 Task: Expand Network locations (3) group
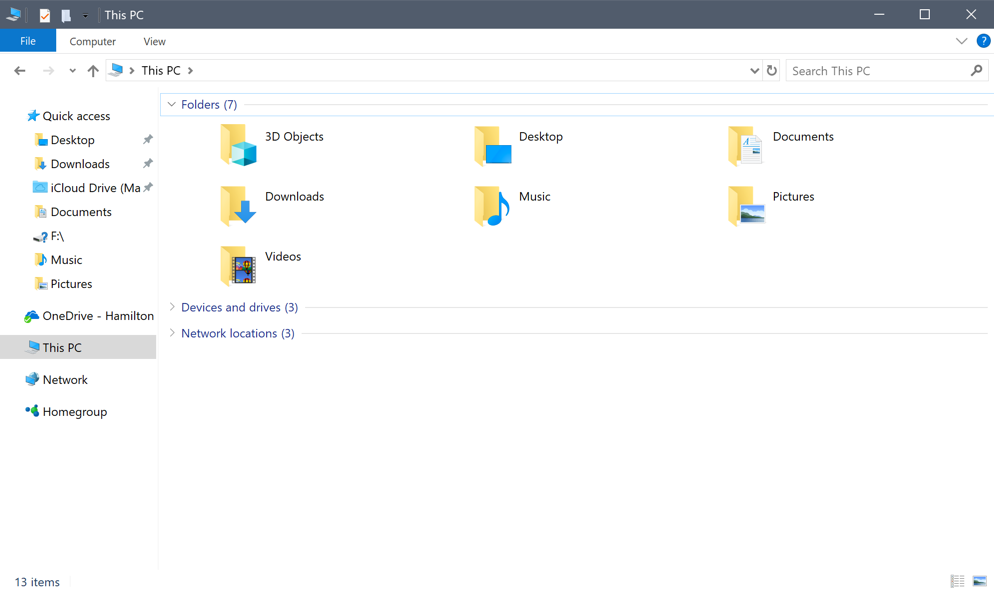point(172,333)
